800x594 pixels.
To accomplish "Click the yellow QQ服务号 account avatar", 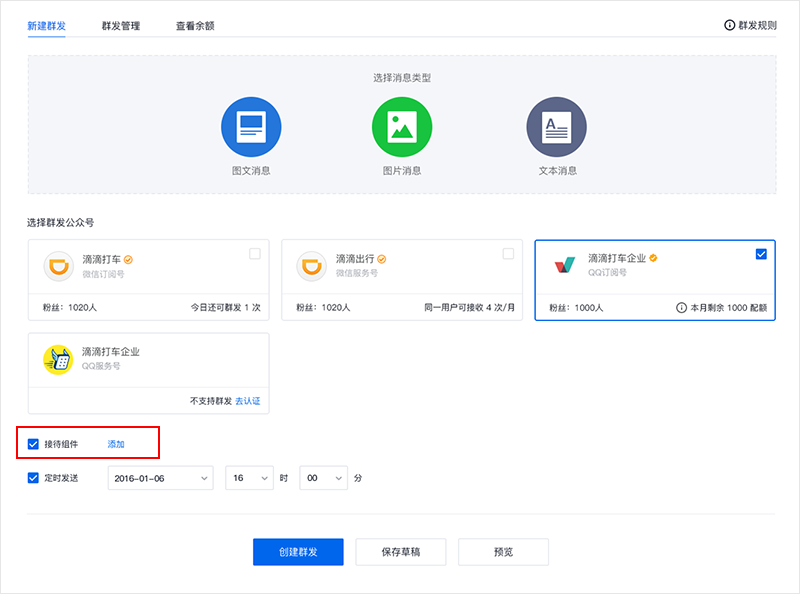I will [x=58, y=360].
